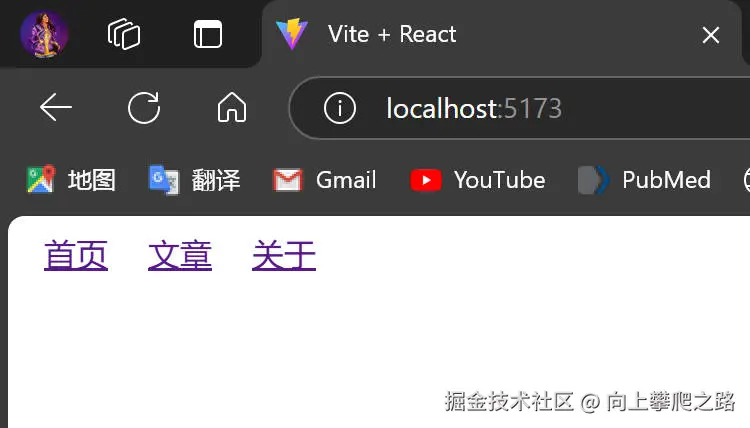Click the red YouTube play icon
The height and width of the screenshot is (428, 750).
(426, 180)
